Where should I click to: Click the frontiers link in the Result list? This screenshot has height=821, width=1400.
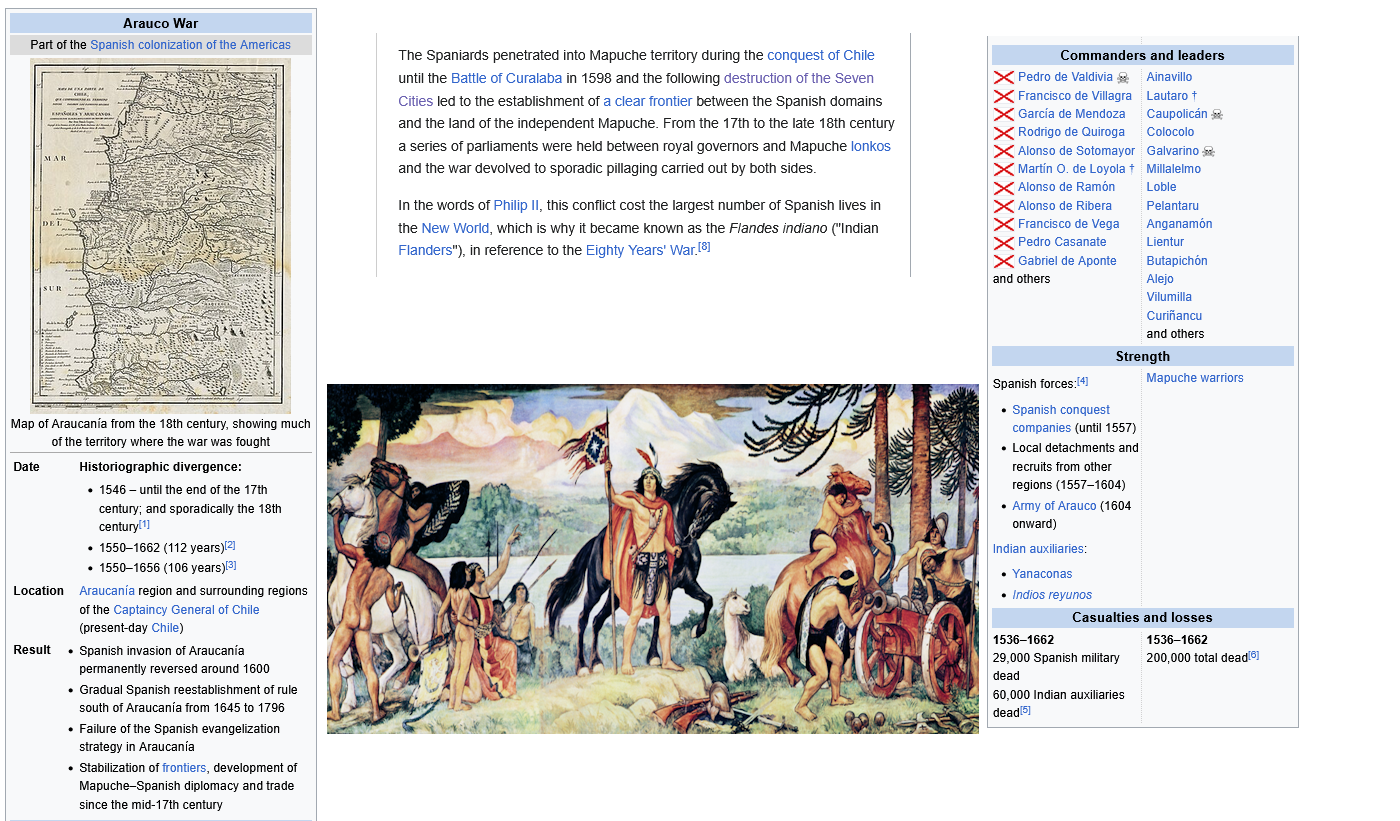click(184, 768)
